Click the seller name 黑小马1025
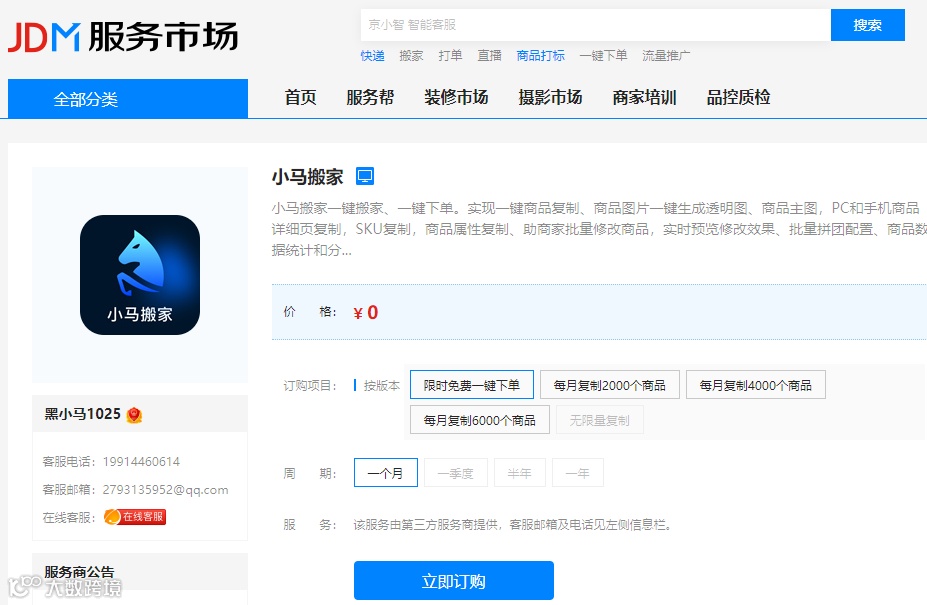The image size is (927, 605). 82,414
